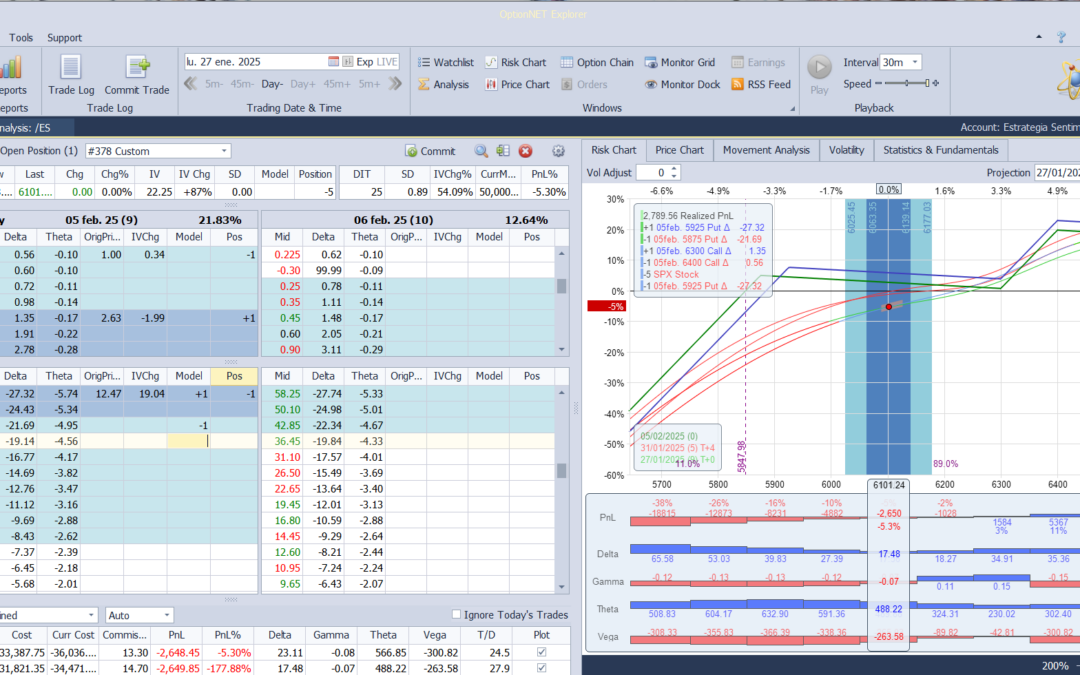Screen dimensions: 1080x675
Task: Open the RSS Feed window
Action: (x=760, y=84)
